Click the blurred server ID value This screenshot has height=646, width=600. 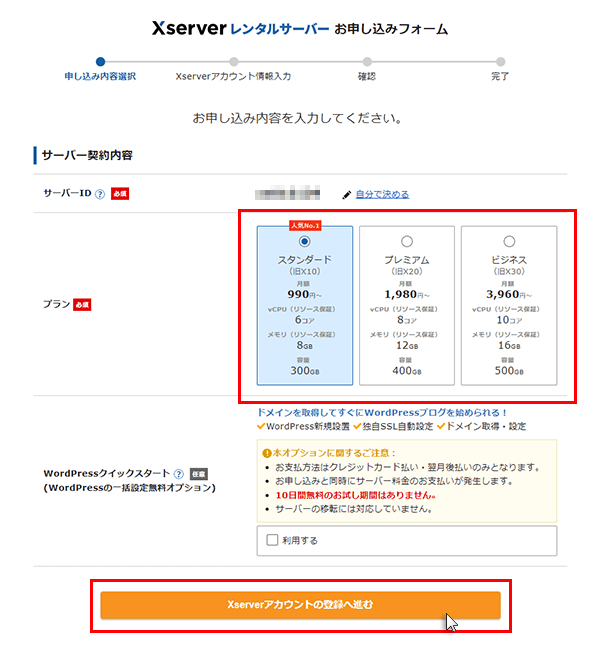(287, 194)
